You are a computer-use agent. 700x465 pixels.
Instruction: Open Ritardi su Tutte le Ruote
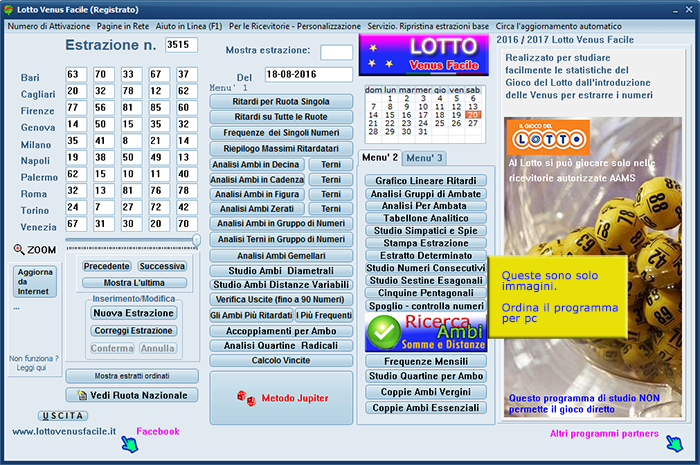[x=281, y=116]
